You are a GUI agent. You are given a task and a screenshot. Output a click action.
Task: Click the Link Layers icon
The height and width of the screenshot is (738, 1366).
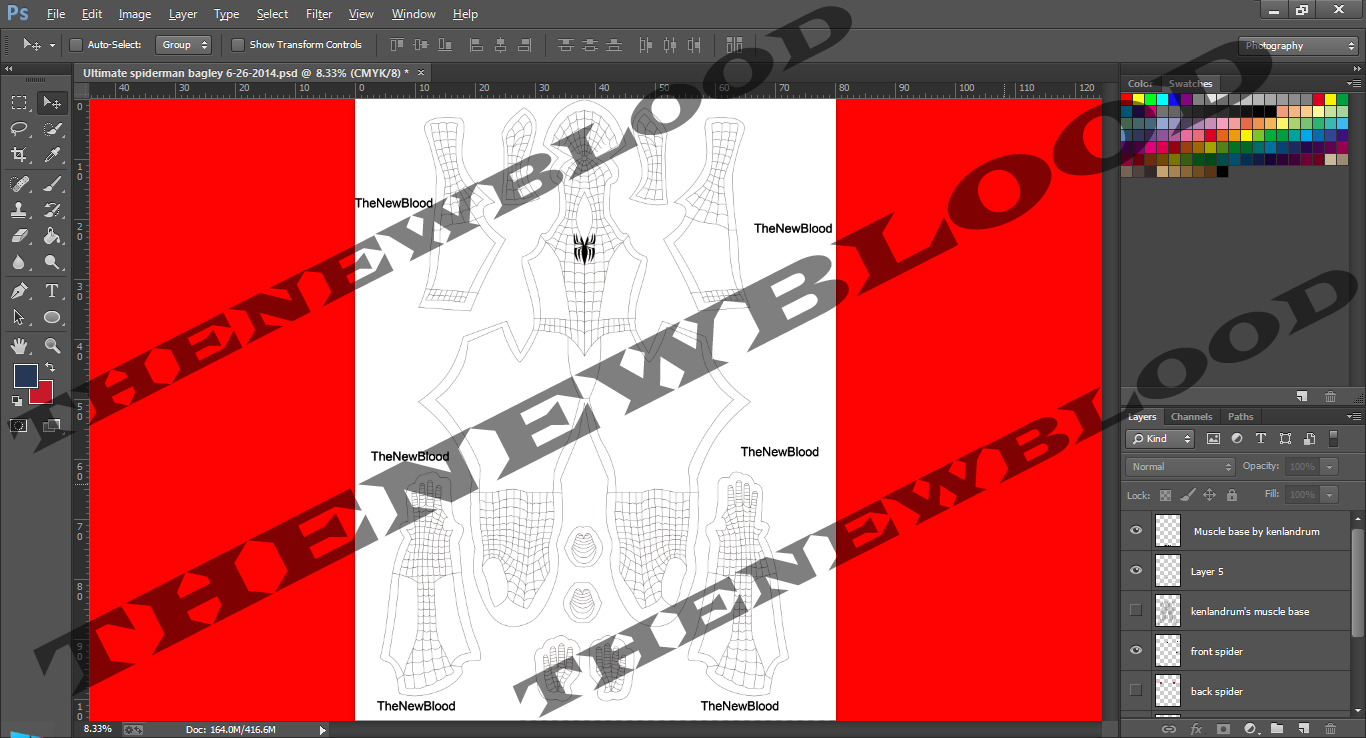(1169, 729)
